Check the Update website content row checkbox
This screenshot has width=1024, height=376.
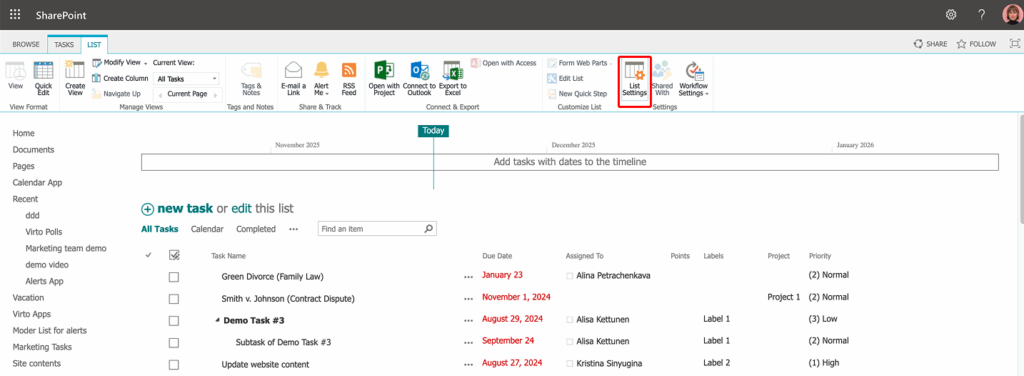click(x=174, y=364)
